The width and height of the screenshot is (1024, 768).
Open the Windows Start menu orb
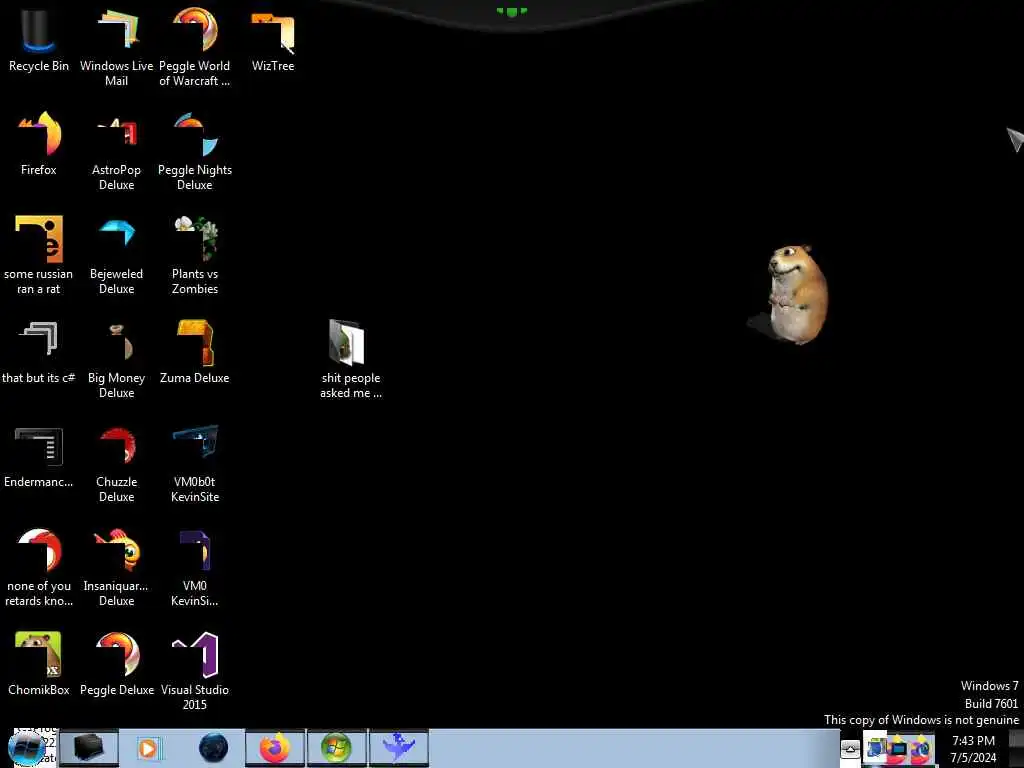tap(27, 748)
